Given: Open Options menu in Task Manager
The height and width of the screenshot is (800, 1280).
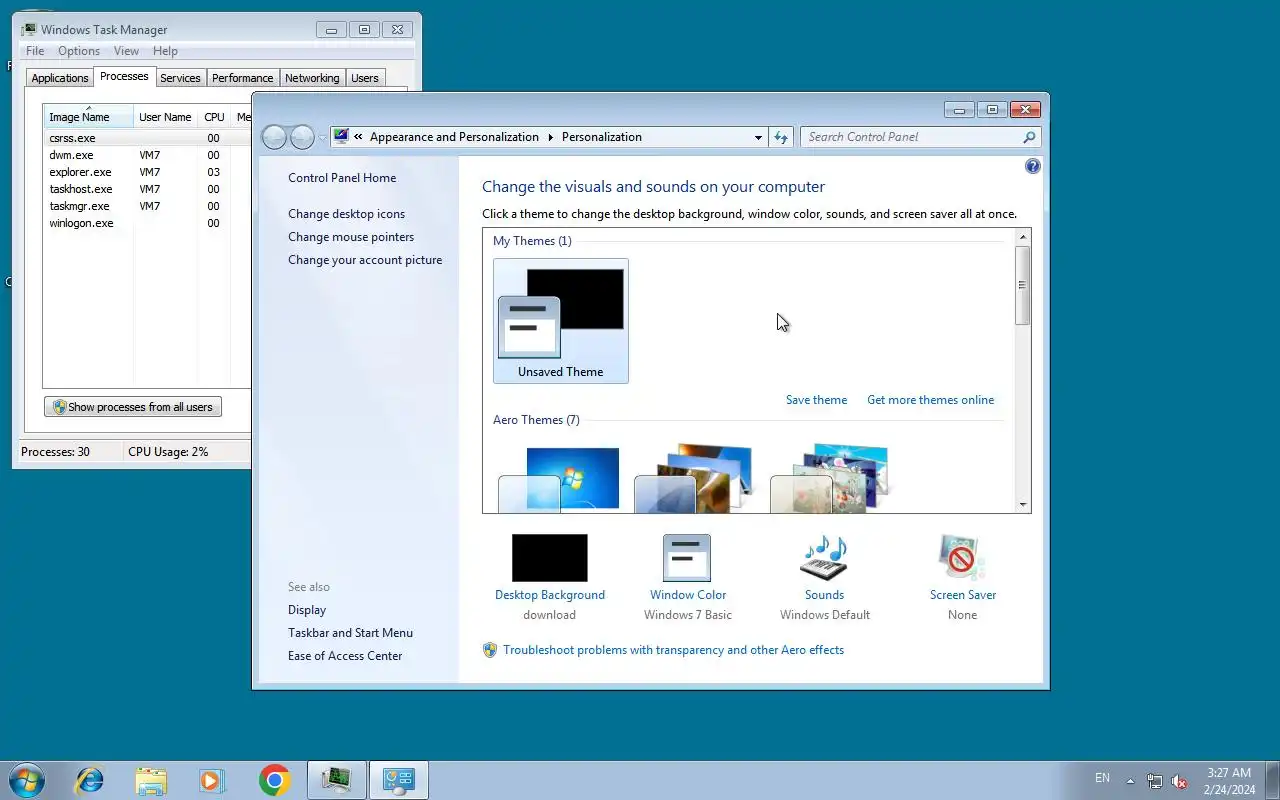Looking at the screenshot, I should click(x=79, y=51).
